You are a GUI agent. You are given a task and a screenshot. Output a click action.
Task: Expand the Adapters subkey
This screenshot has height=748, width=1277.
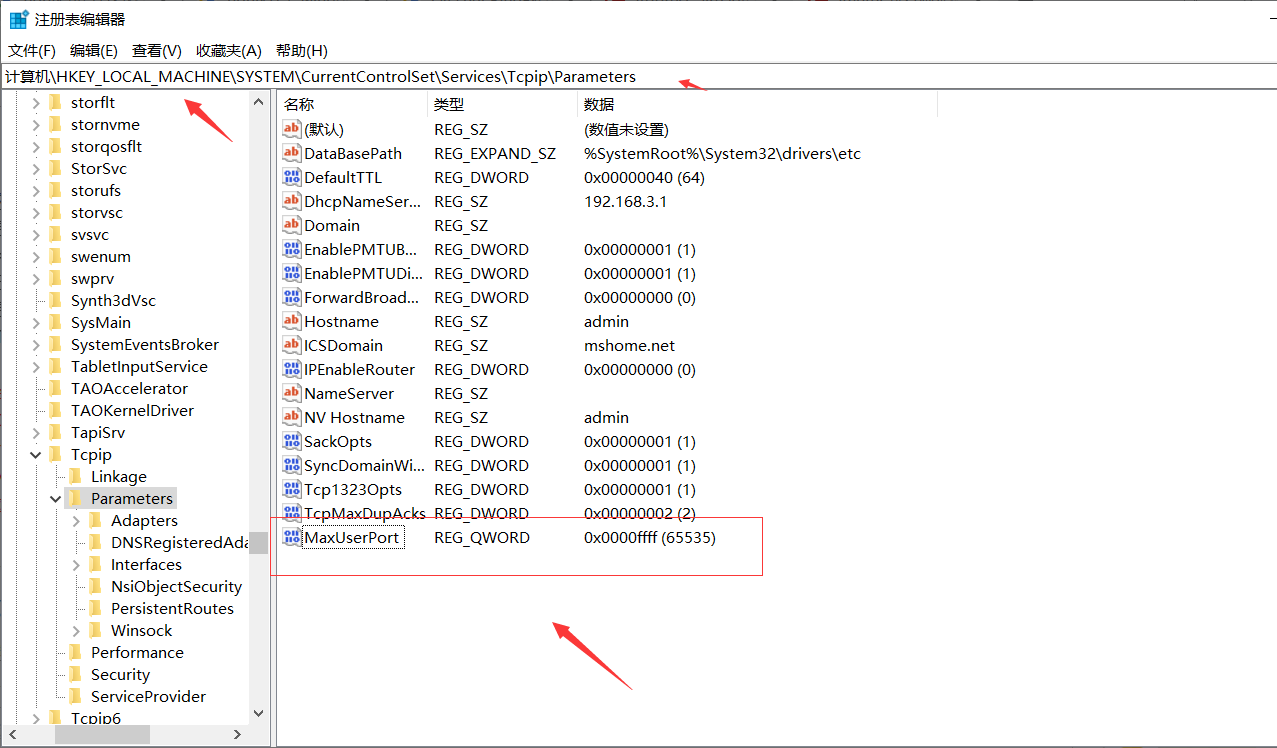pyautogui.click(x=76, y=520)
